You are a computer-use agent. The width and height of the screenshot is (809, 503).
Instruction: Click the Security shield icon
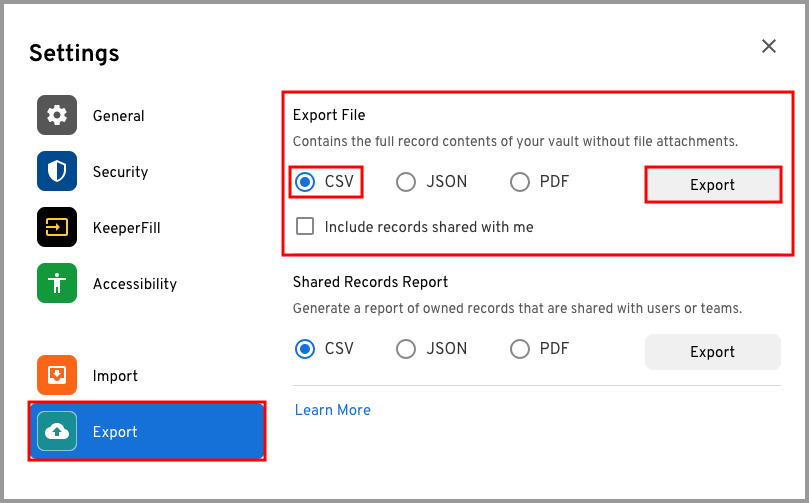point(57,172)
